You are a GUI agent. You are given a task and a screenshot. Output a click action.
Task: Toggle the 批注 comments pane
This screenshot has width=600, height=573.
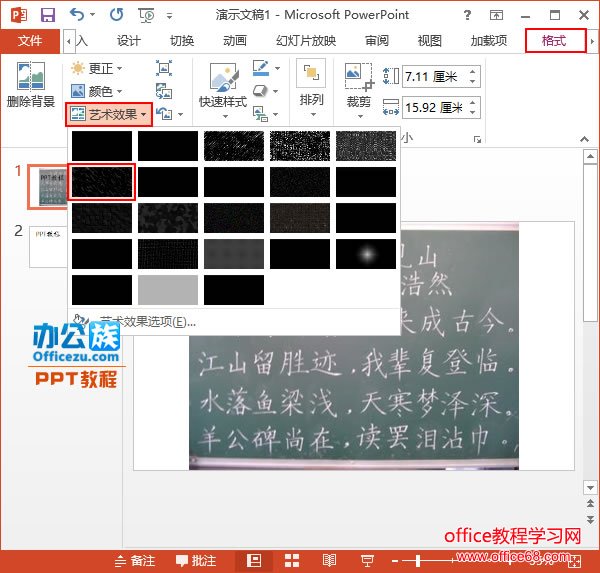coord(196,561)
